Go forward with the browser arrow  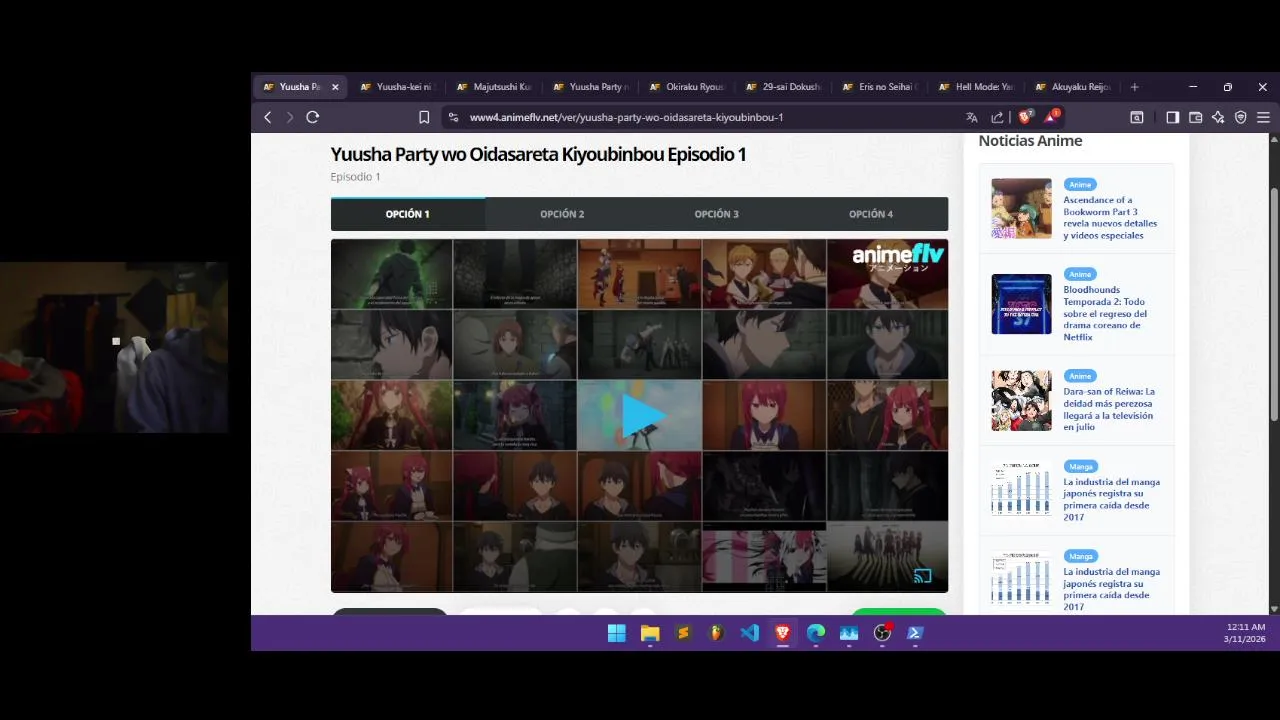[290, 117]
